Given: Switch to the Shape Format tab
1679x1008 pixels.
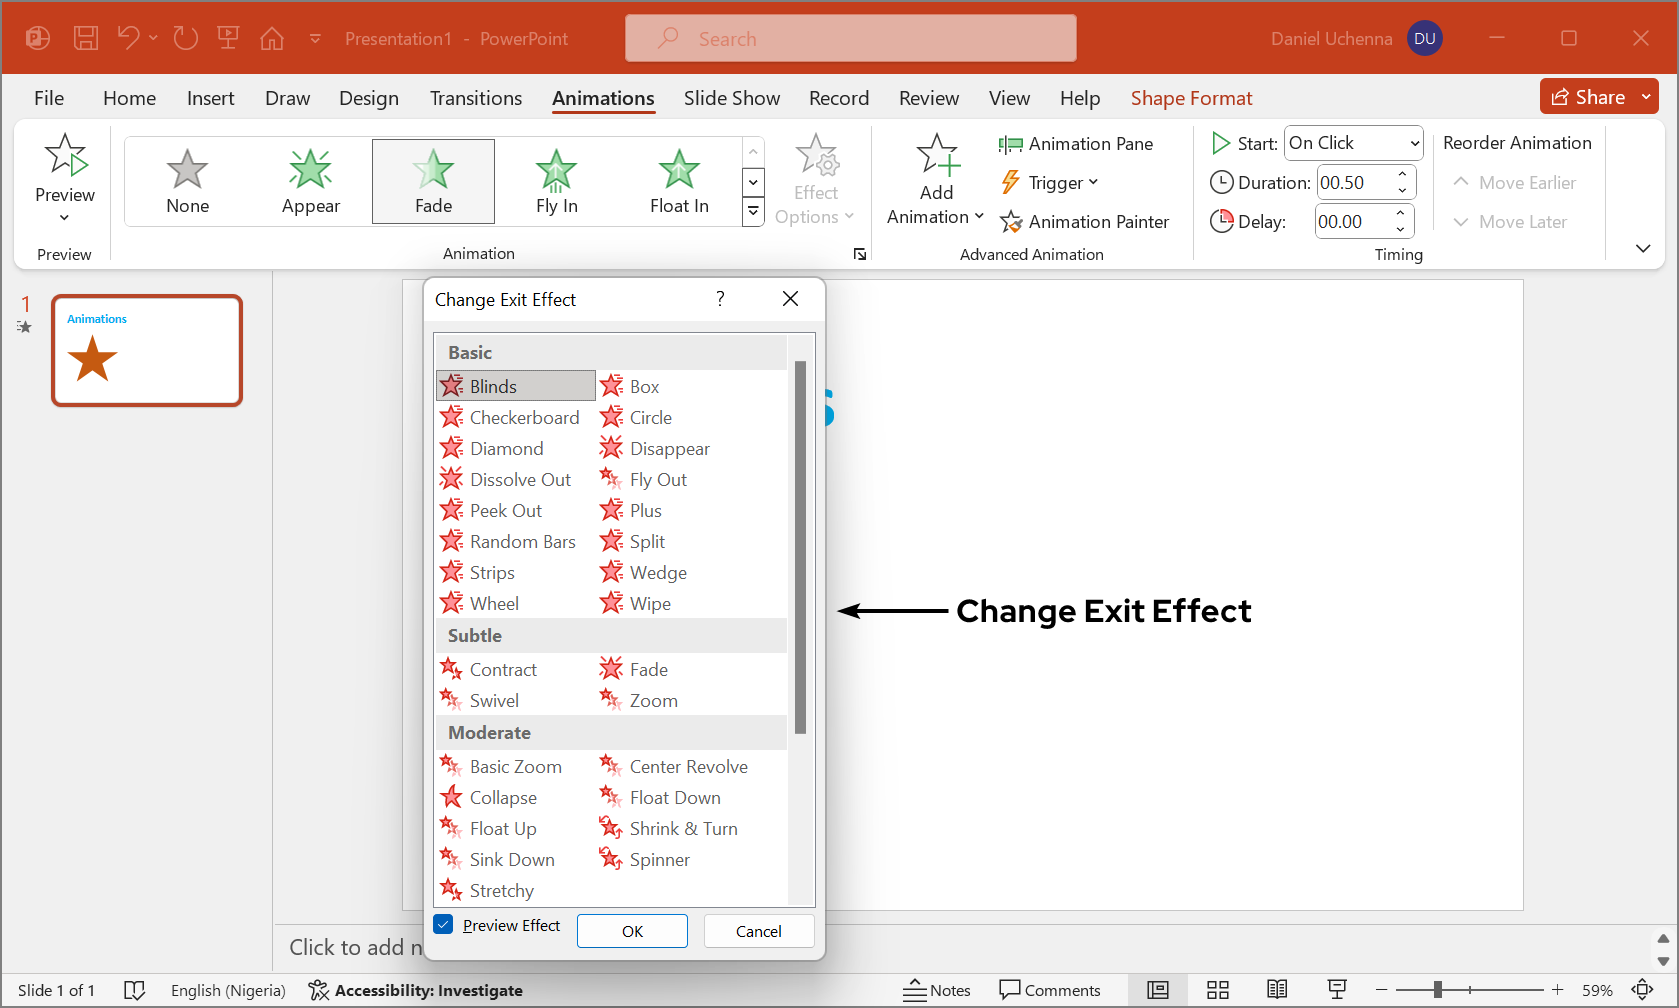Looking at the screenshot, I should 1191,98.
